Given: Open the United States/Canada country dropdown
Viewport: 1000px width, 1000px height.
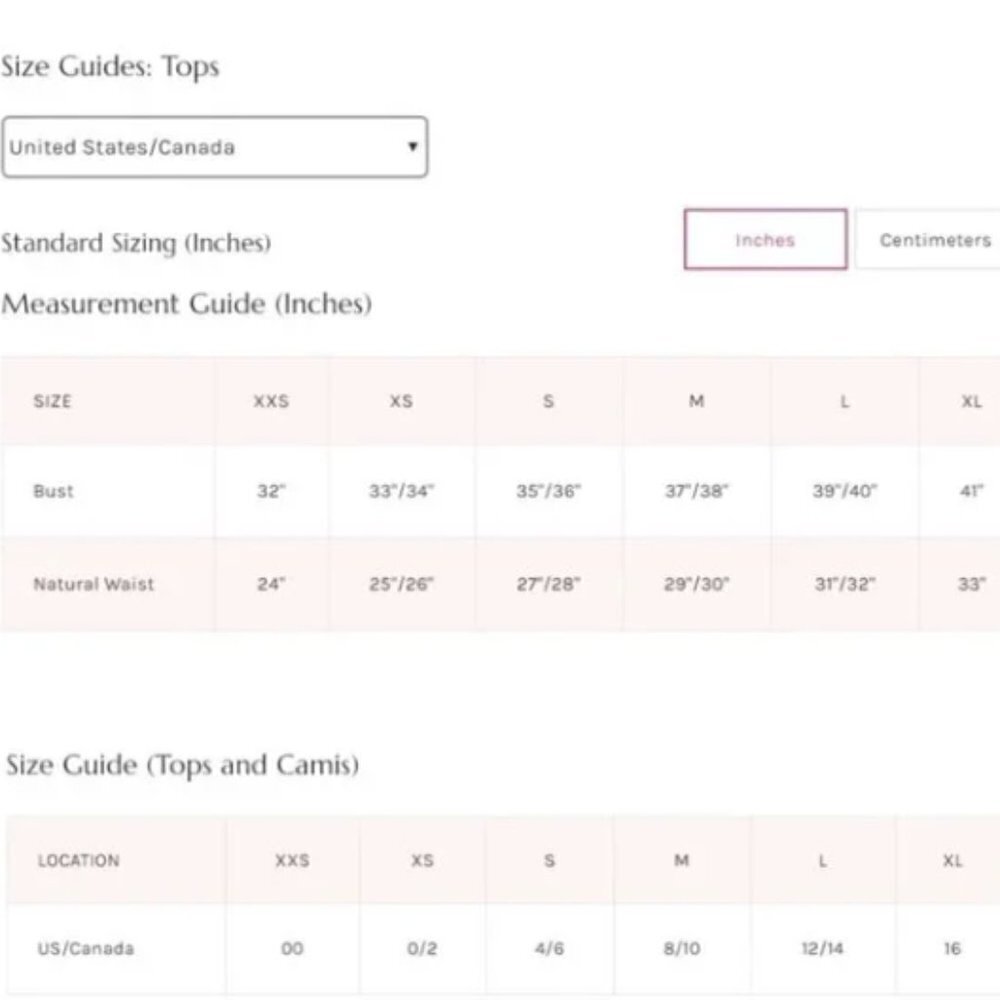Looking at the screenshot, I should click(x=213, y=147).
